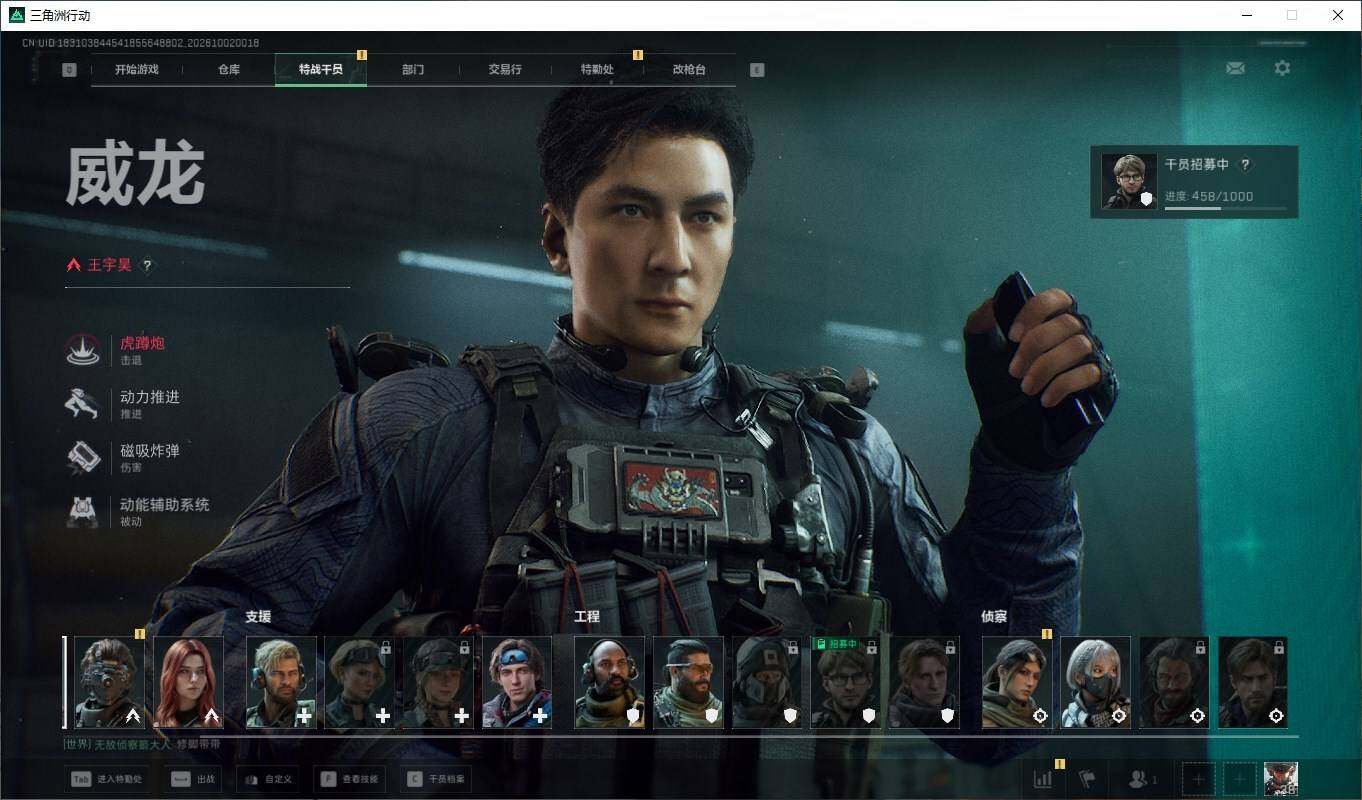Select the engineer with orange glasses portrait
Screen dimensions: 1362x800
[688, 682]
